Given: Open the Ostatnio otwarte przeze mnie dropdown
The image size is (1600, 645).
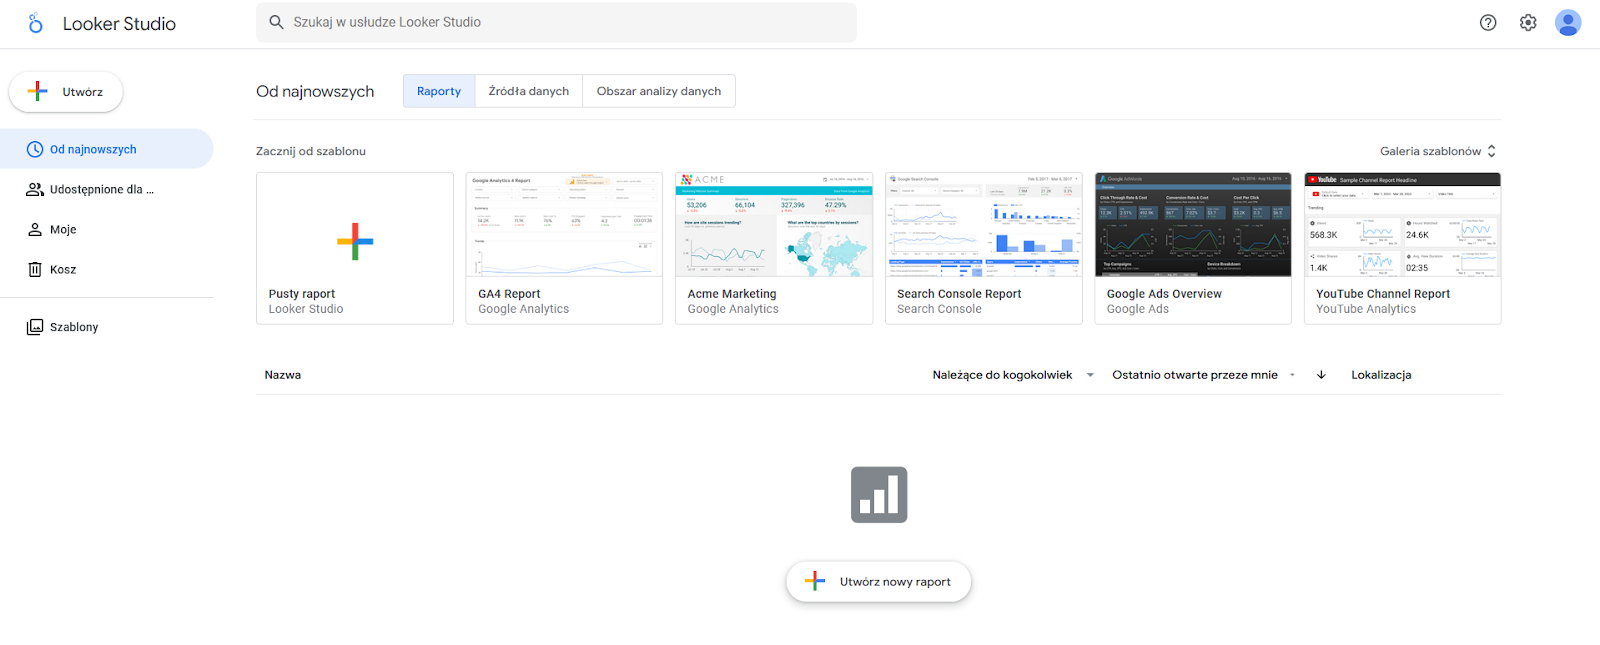Looking at the screenshot, I should click(x=1204, y=375).
